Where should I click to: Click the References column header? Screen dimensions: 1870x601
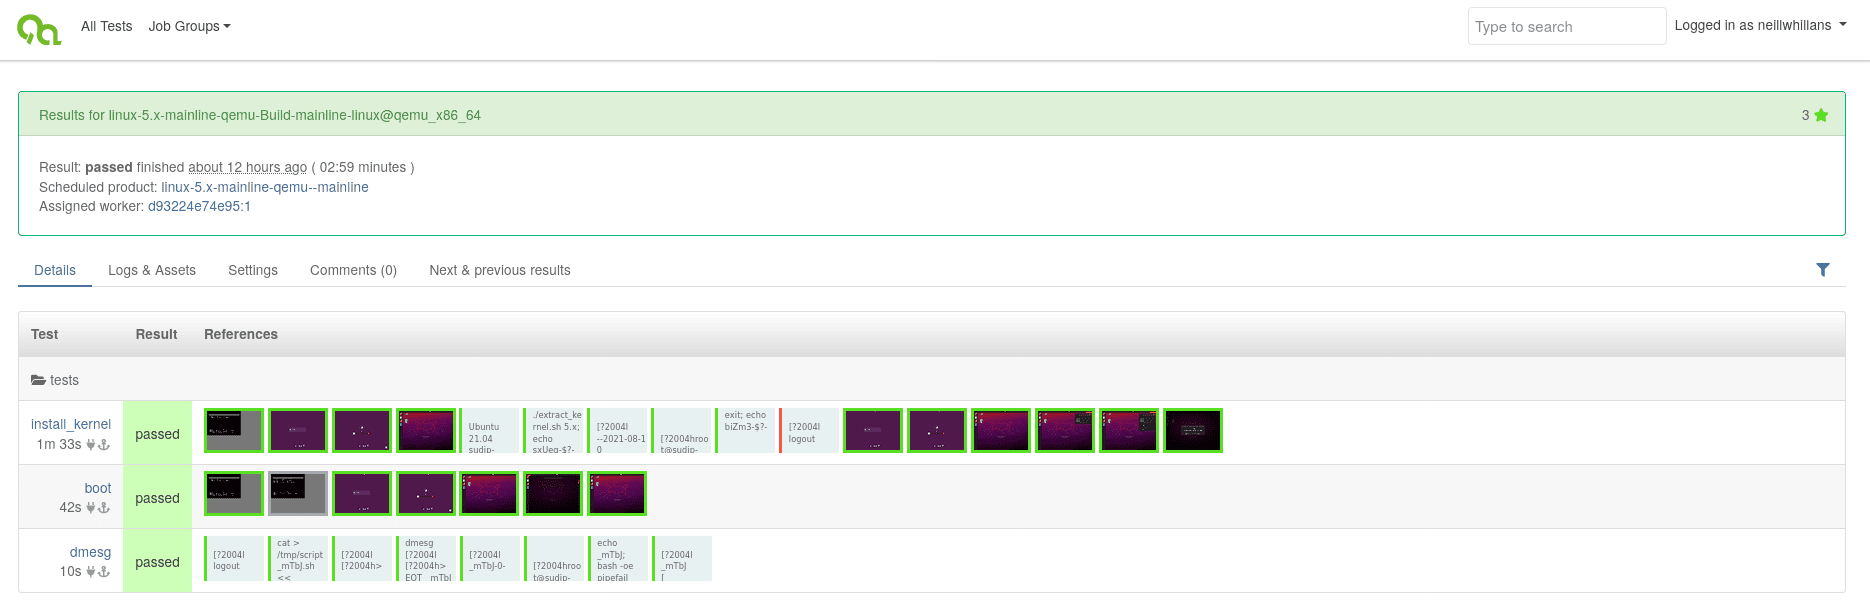click(x=241, y=334)
